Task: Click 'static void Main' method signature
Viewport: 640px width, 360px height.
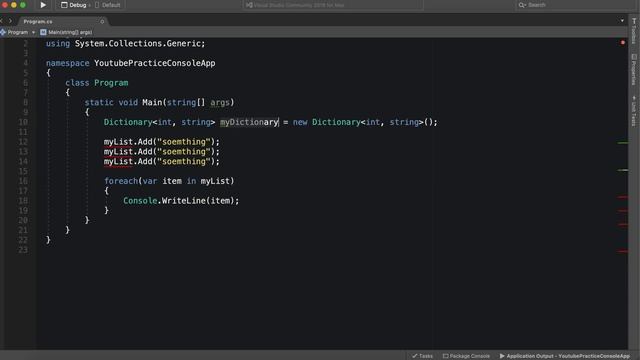Action: point(123,102)
